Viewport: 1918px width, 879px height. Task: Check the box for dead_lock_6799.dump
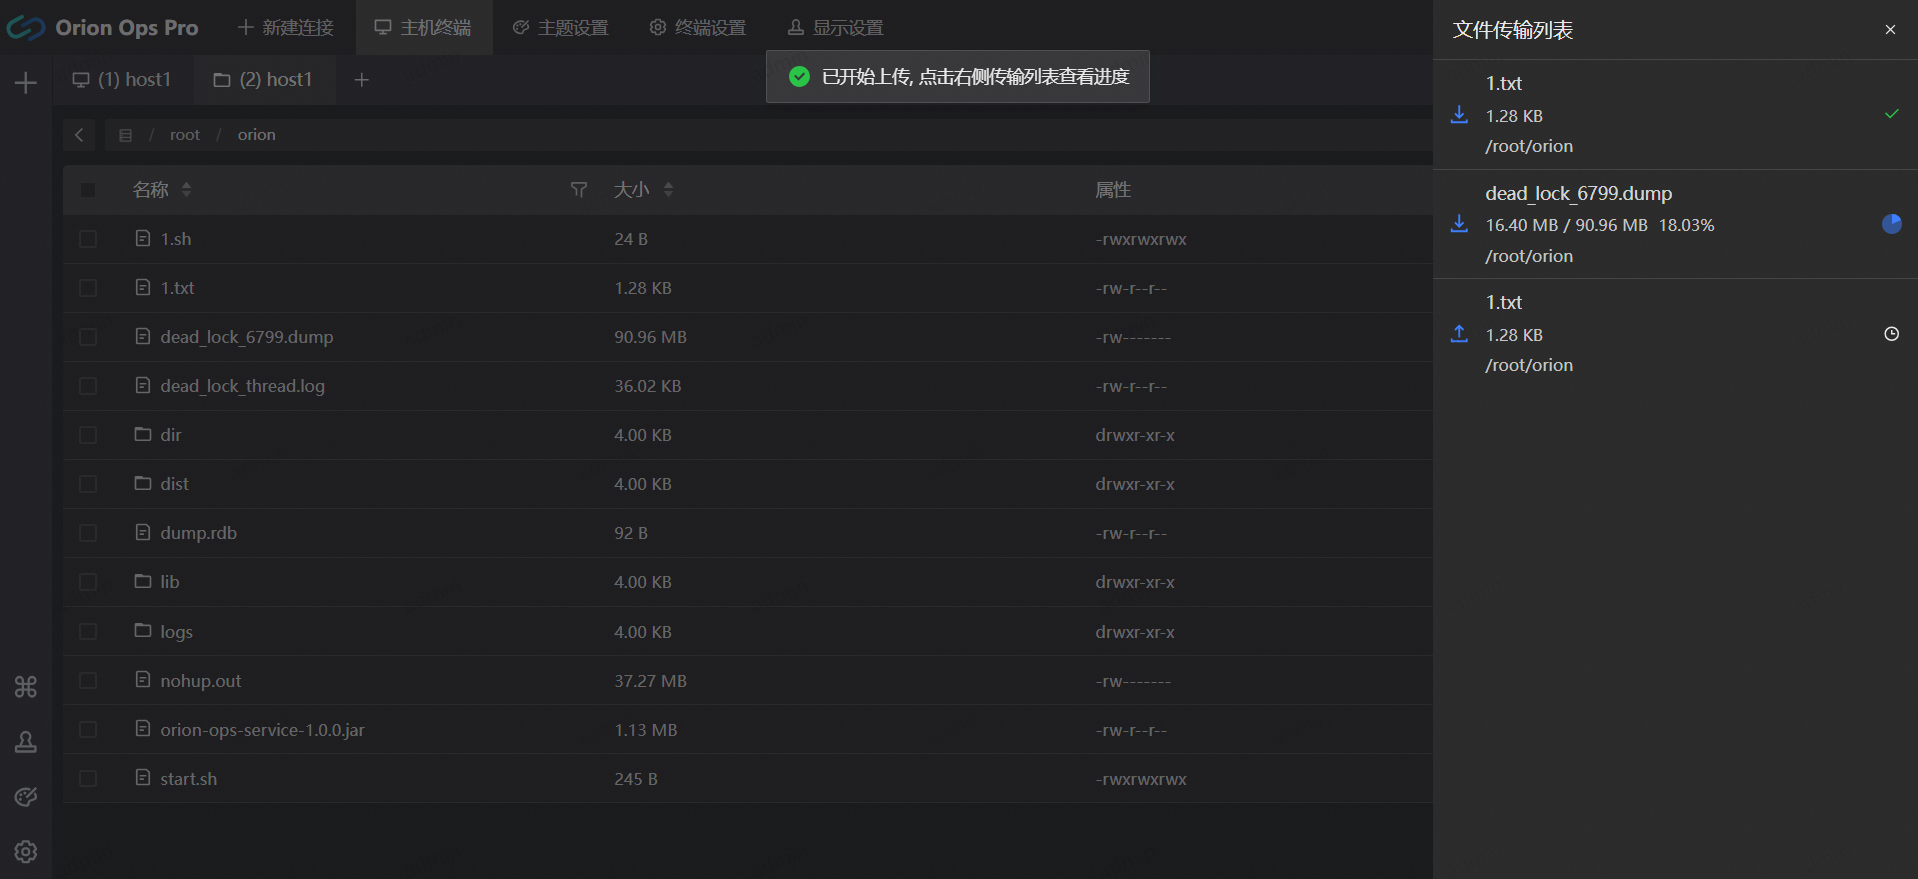(88, 337)
